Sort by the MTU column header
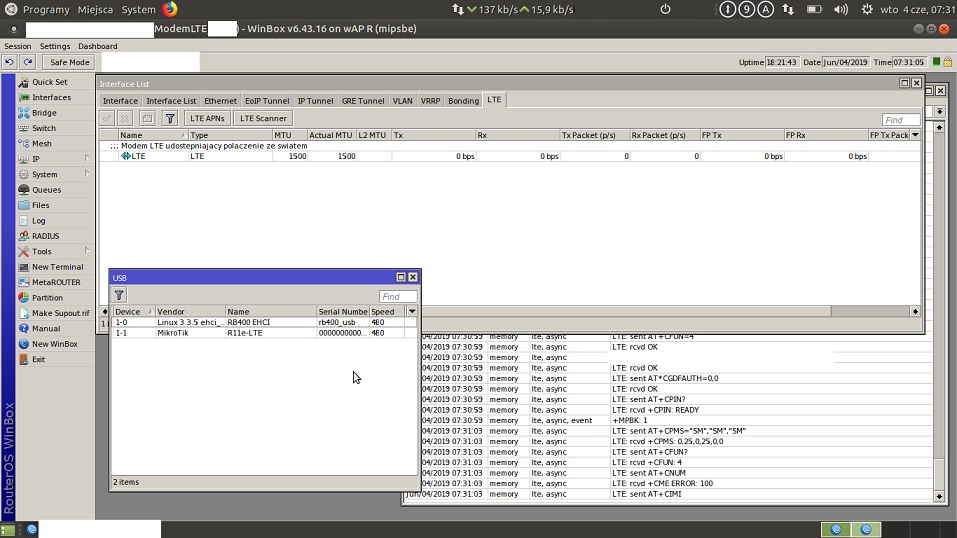The image size is (957, 538). (x=289, y=135)
